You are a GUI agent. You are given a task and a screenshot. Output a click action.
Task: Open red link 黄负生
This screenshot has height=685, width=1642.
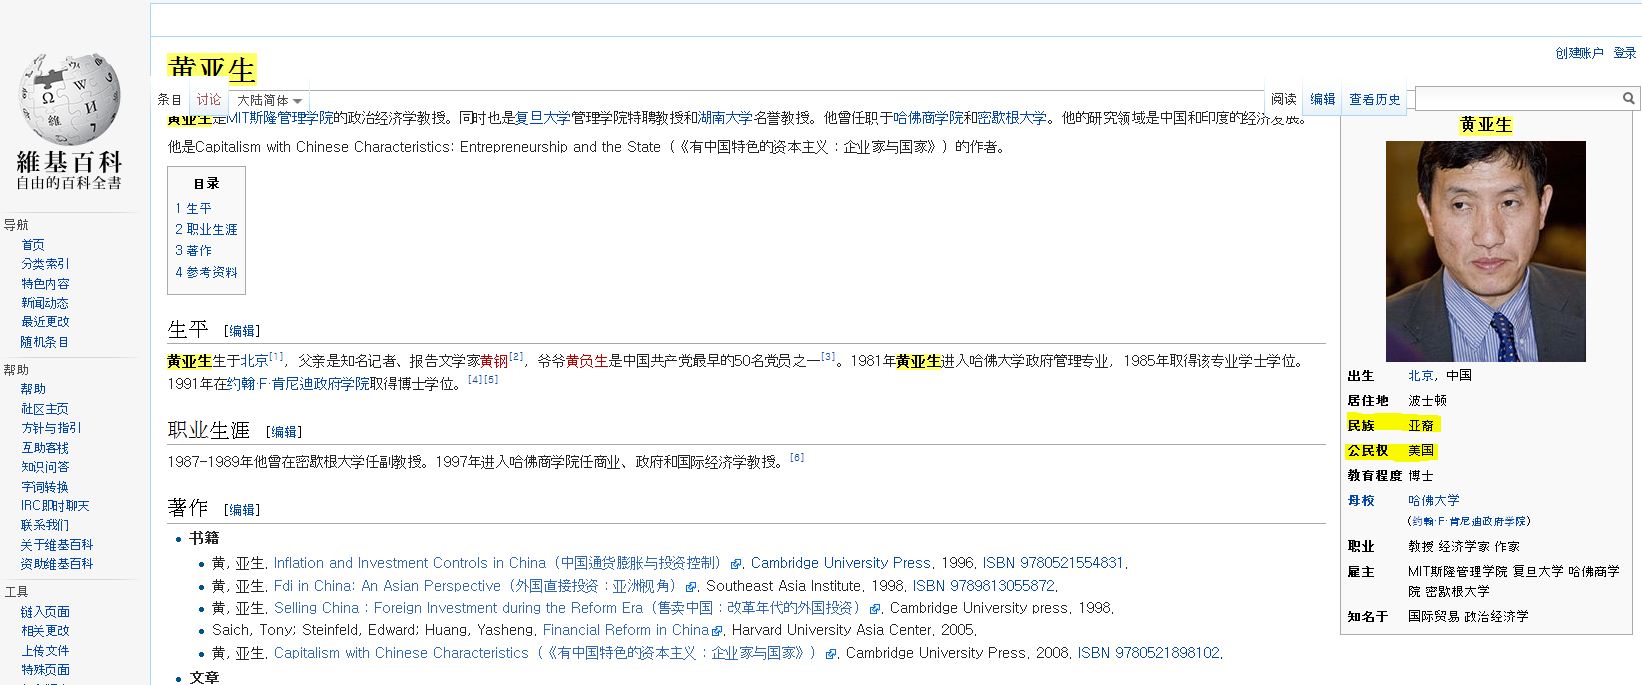(587, 361)
